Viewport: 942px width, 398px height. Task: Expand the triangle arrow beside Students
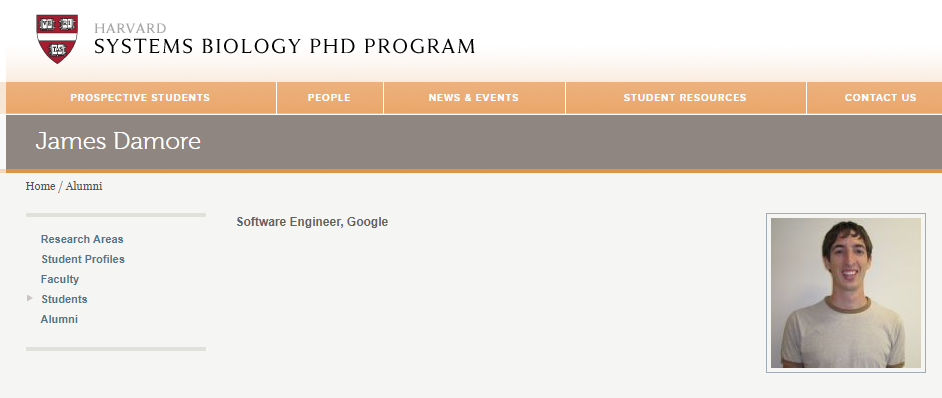click(30, 298)
